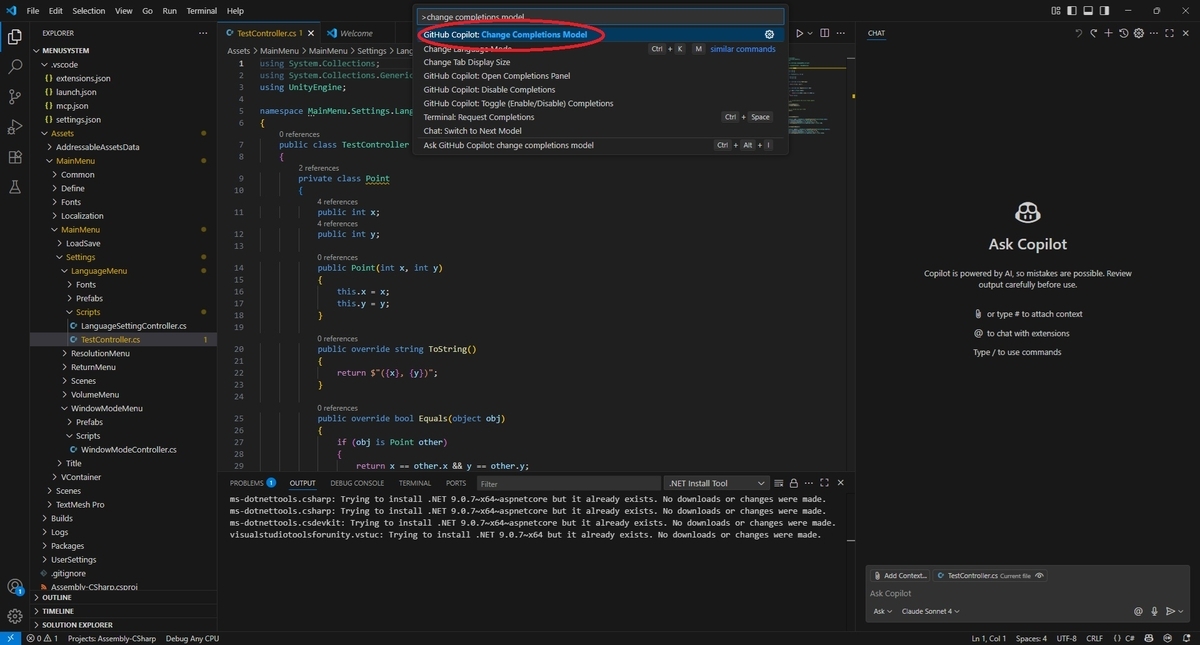Start voice chat with the microphone icon

[1154, 611]
